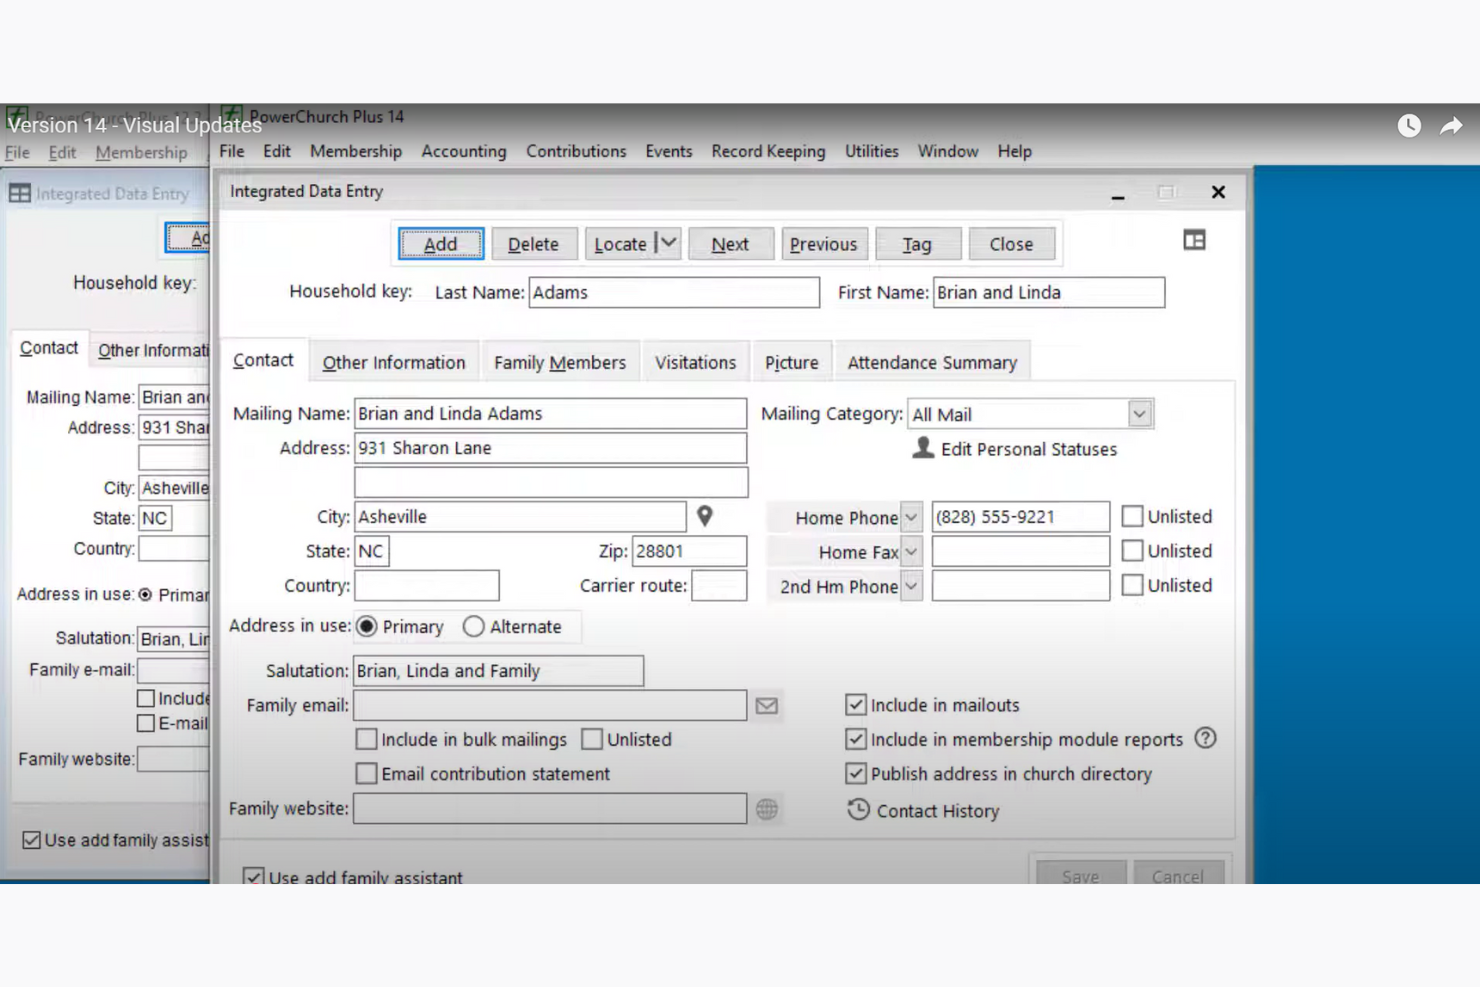Click the Close button in toolbar
Viewport: 1480px width, 987px height.
(1011, 244)
